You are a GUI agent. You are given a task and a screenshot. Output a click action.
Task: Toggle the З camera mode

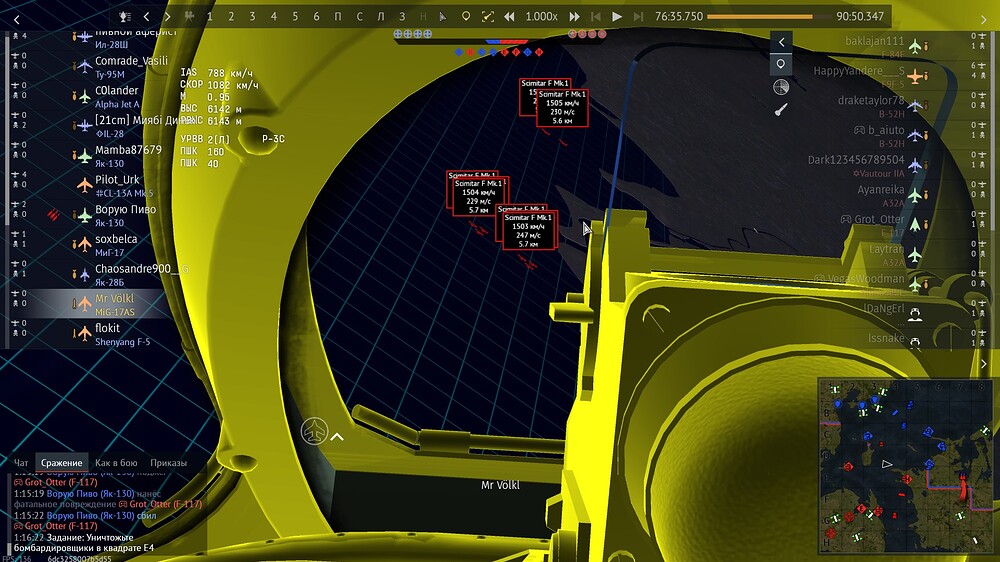point(402,17)
